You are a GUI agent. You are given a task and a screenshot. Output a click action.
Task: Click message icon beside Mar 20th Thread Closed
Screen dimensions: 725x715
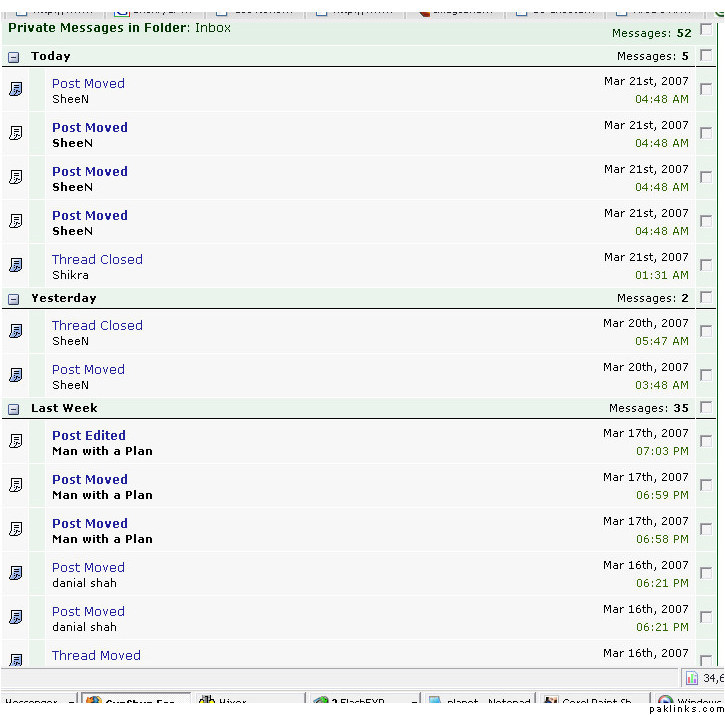point(16,331)
